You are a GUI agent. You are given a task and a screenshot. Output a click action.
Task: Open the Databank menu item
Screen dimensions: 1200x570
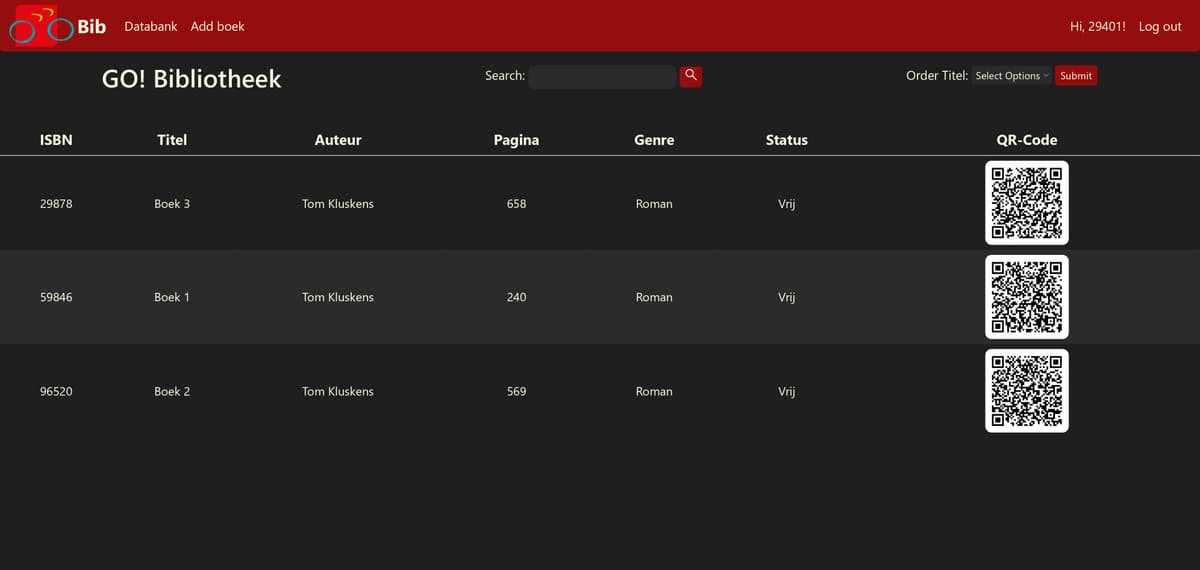click(x=150, y=26)
